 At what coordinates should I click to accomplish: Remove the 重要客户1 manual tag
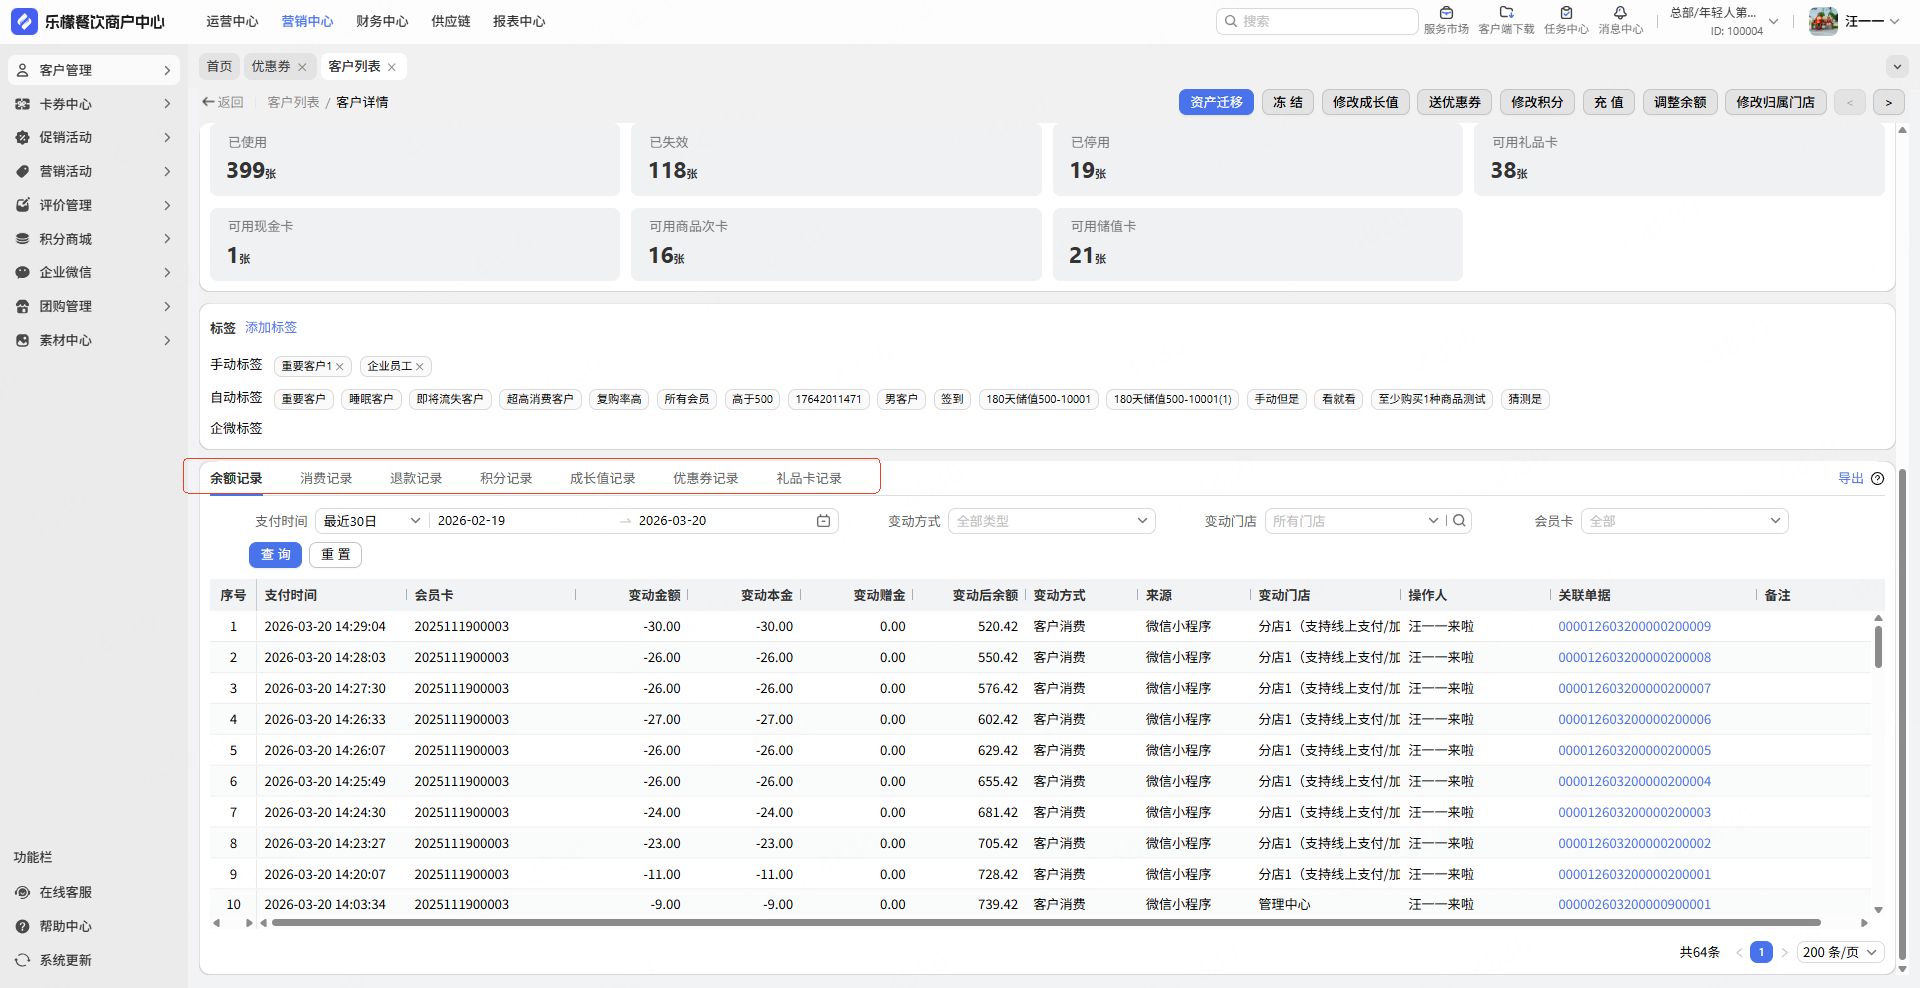coord(340,367)
